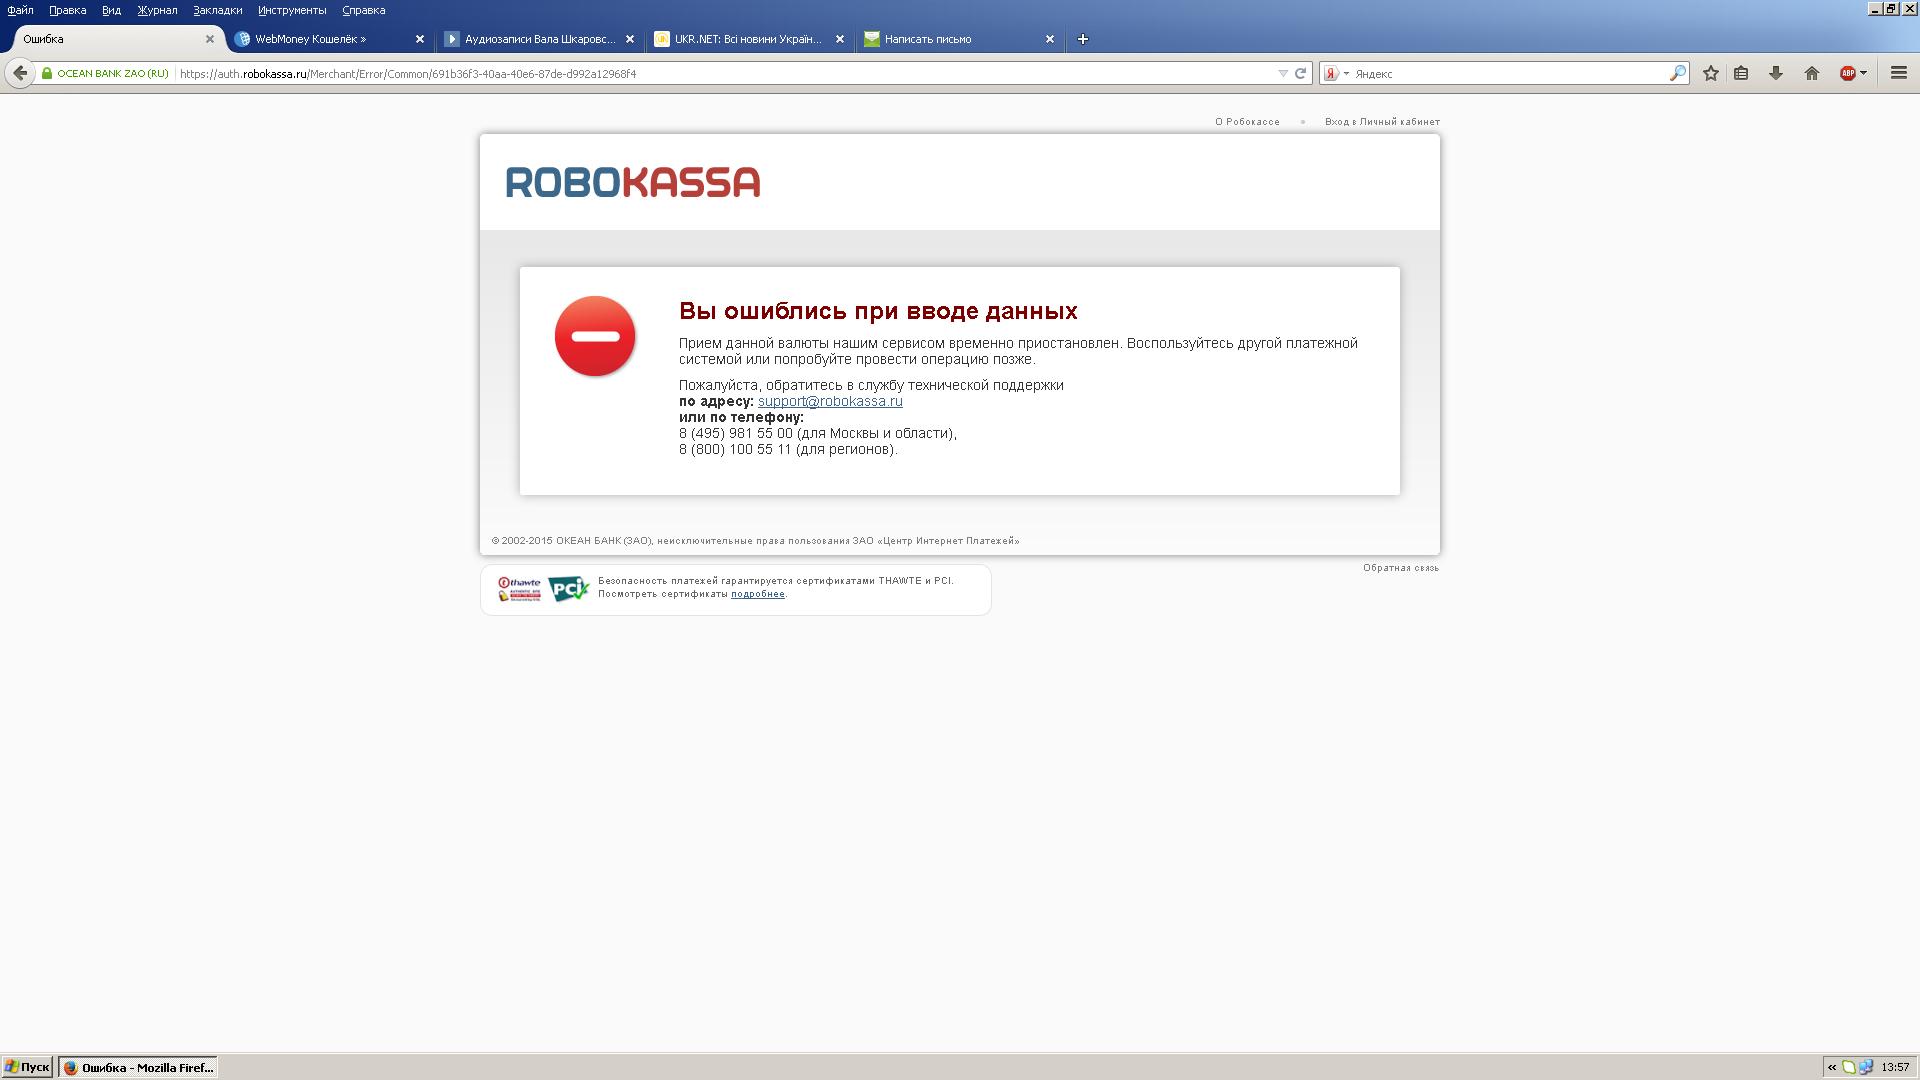
Task: Click the search magnifier icon
Action: [x=1678, y=73]
